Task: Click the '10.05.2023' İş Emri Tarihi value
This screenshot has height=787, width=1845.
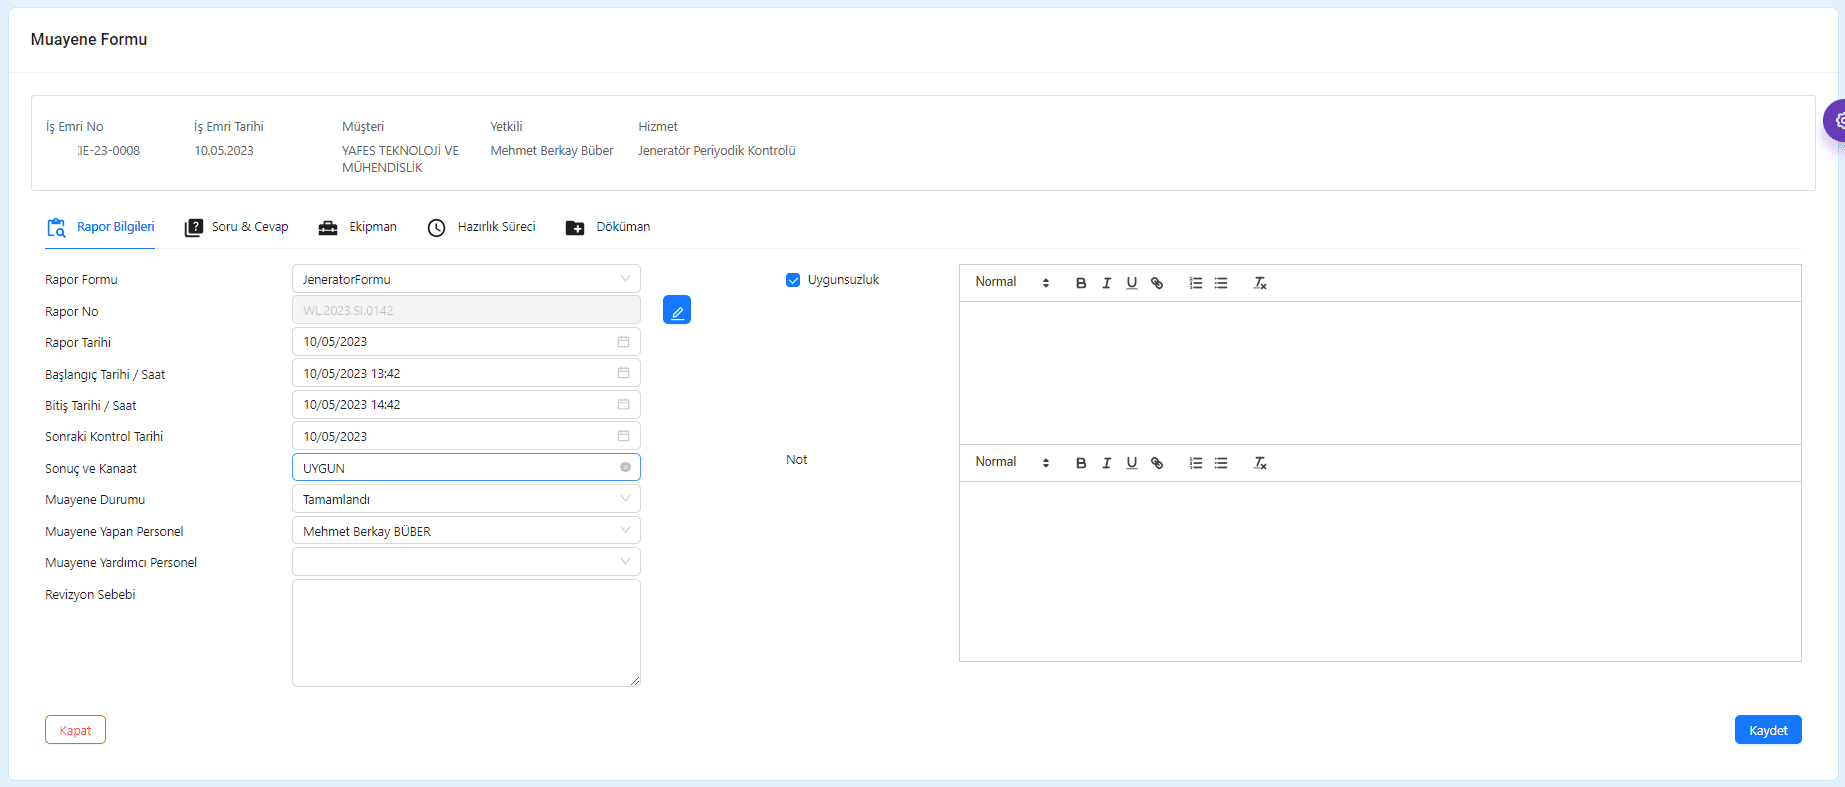Action: [224, 151]
